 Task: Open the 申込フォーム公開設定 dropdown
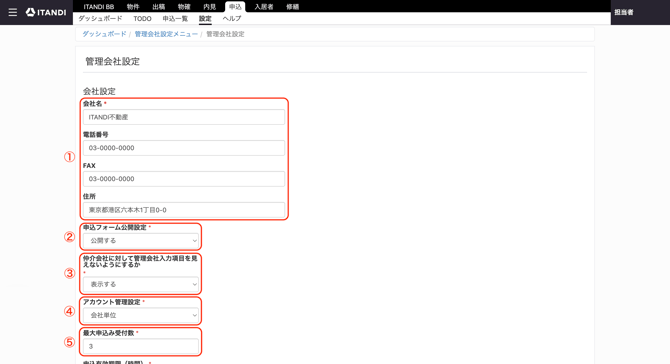(x=141, y=241)
